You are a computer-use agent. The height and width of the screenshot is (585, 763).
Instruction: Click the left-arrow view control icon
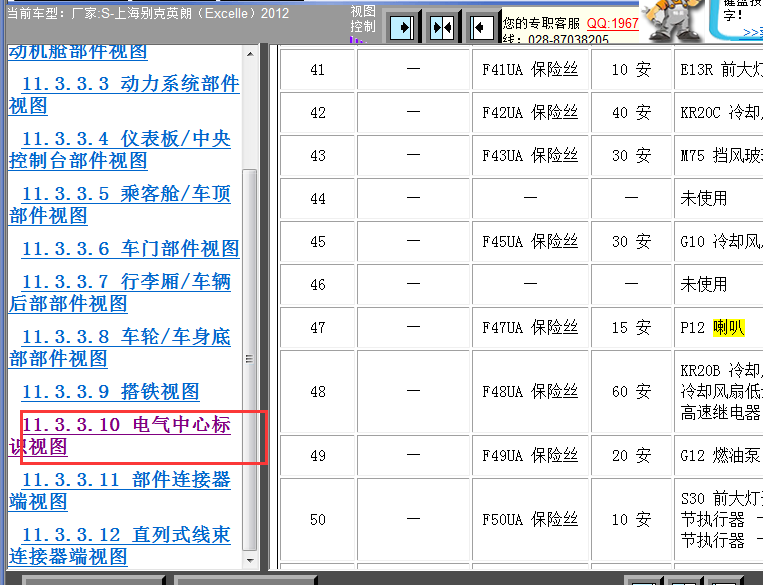(482, 27)
